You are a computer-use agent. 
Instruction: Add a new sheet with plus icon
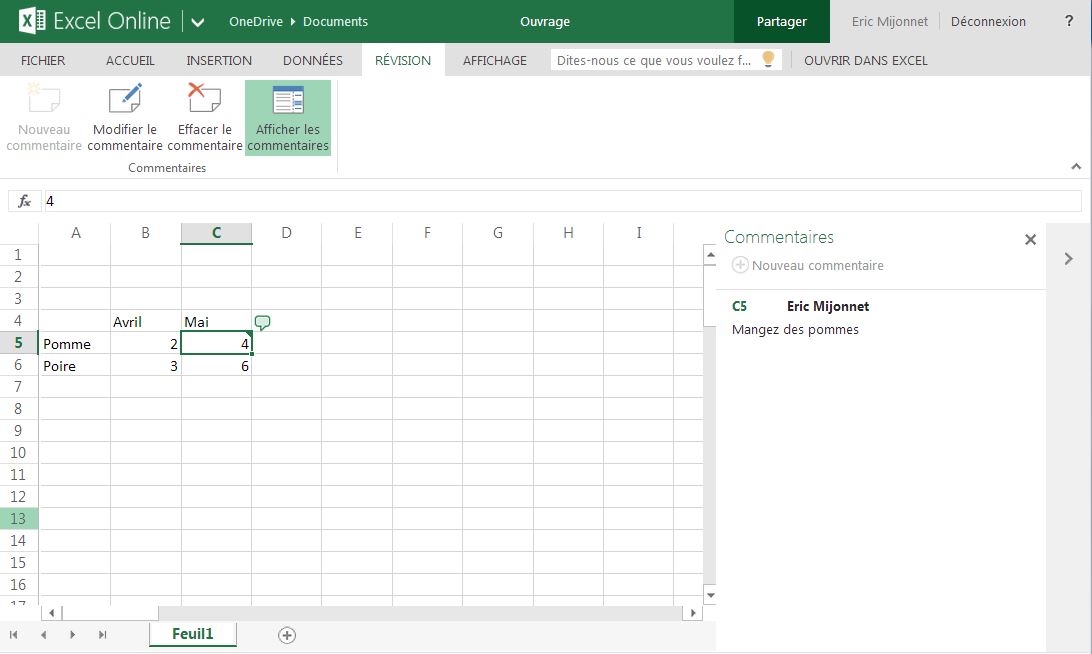pyautogui.click(x=287, y=635)
